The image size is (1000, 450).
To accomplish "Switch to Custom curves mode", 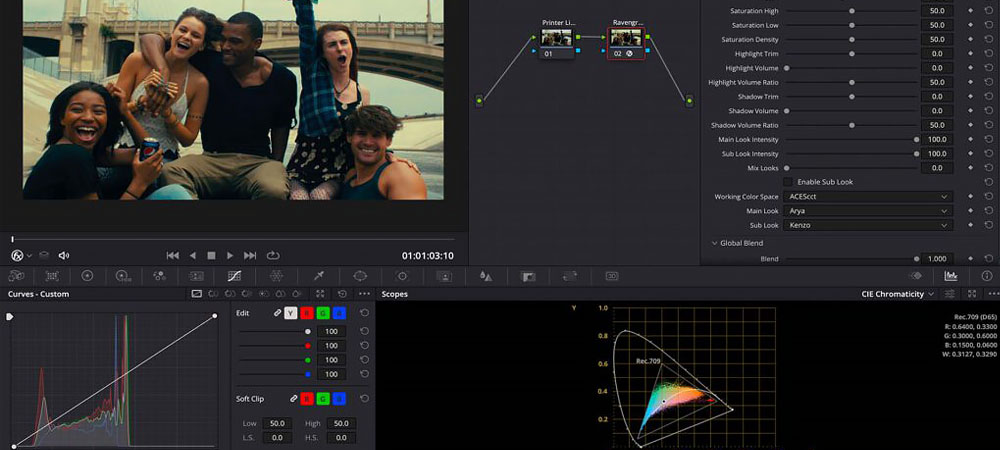I will (x=196, y=294).
